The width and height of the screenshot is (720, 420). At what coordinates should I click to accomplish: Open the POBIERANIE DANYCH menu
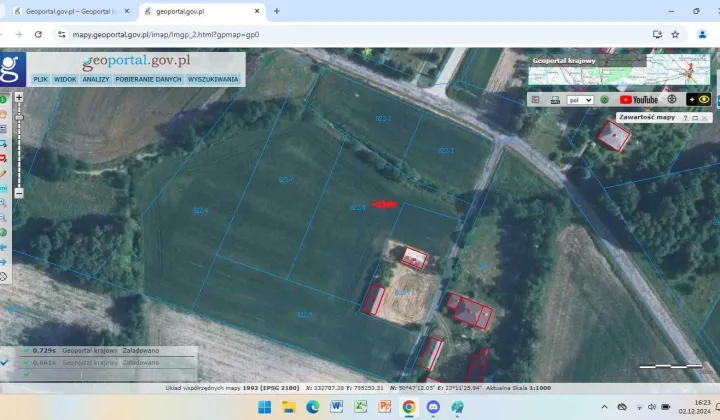coord(148,79)
